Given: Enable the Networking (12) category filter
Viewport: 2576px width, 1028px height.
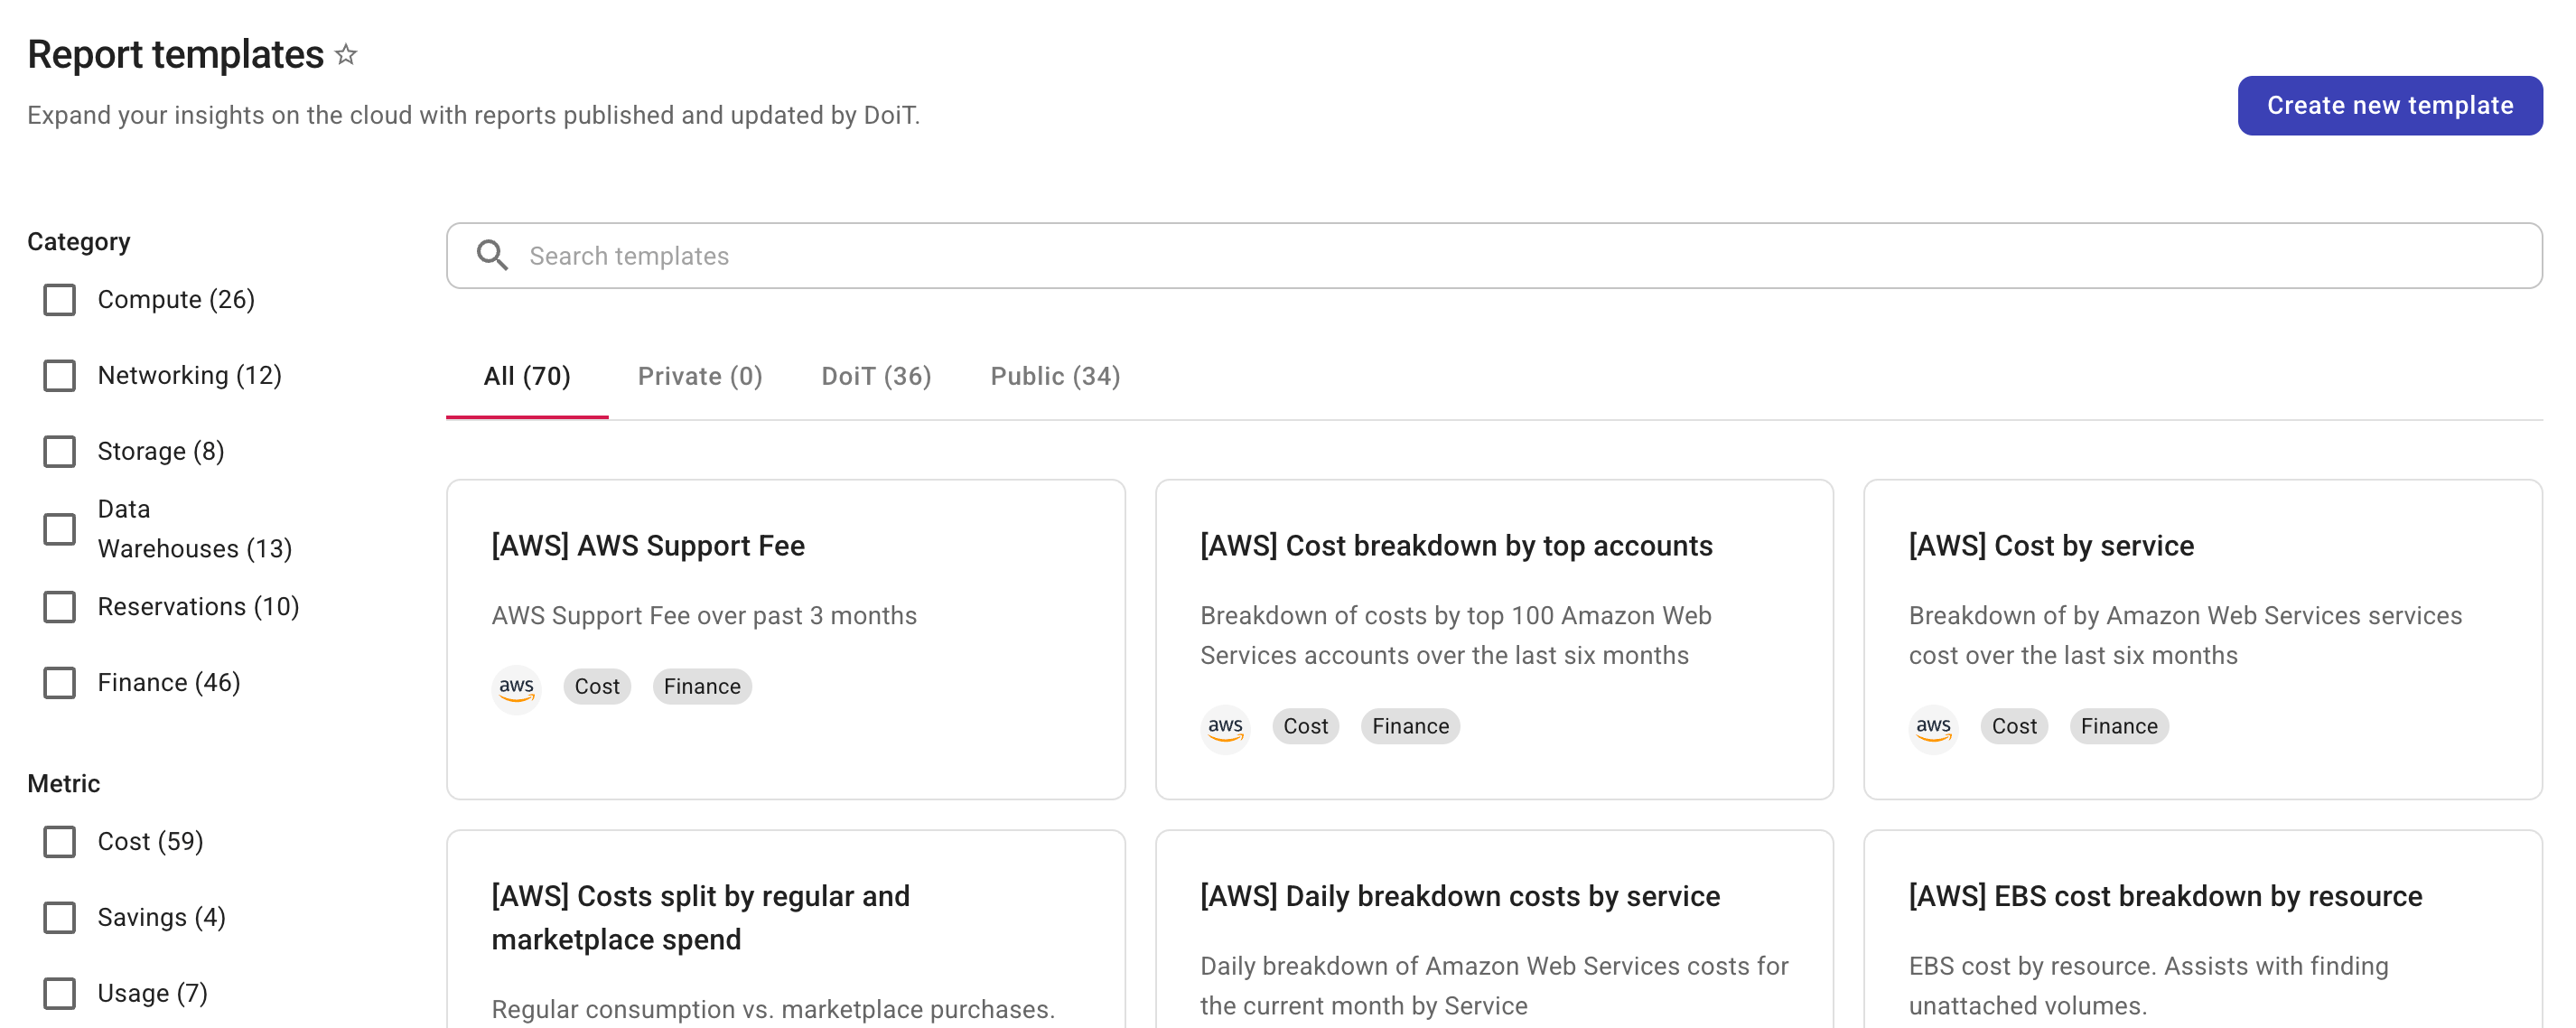Looking at the screenshot, I should [x=60, y=375].
